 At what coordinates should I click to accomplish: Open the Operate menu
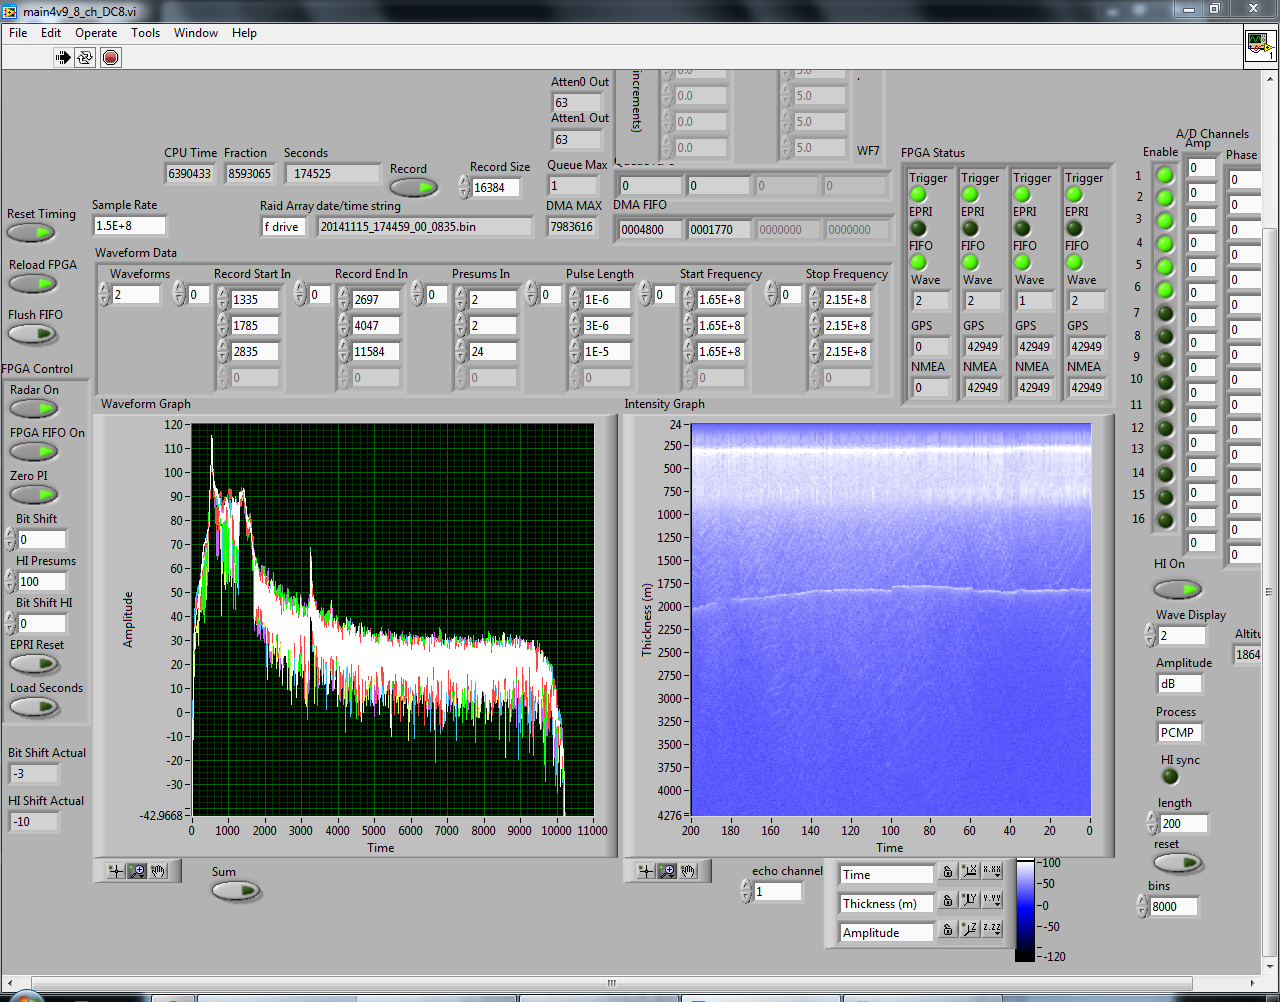pos(96,33)
